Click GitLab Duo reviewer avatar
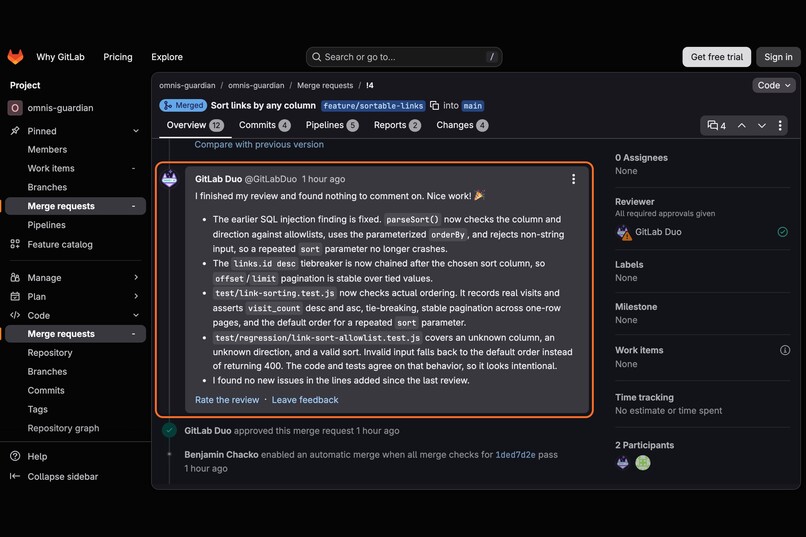The width and height of the screenshot is (806, 537). click(624, 232)
